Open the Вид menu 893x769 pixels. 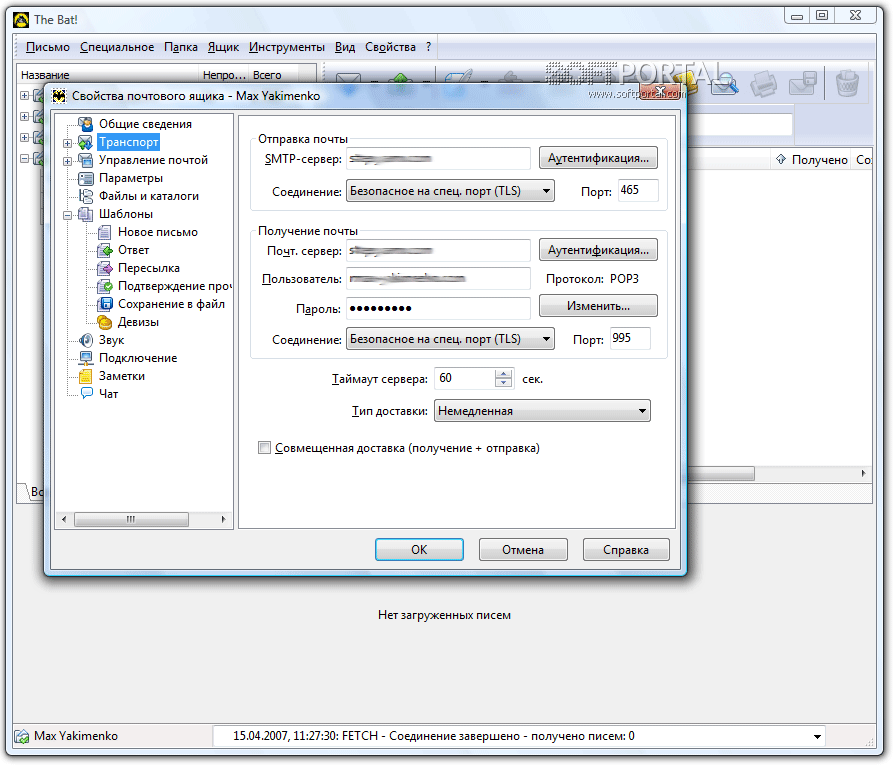point(345,47)
